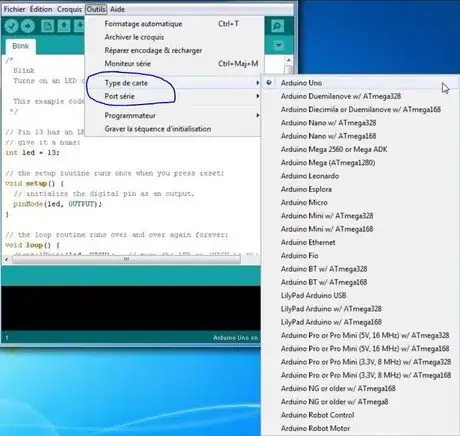Open the Aide menu
This screenshot has width=460, height=436.
pos(117,9)
